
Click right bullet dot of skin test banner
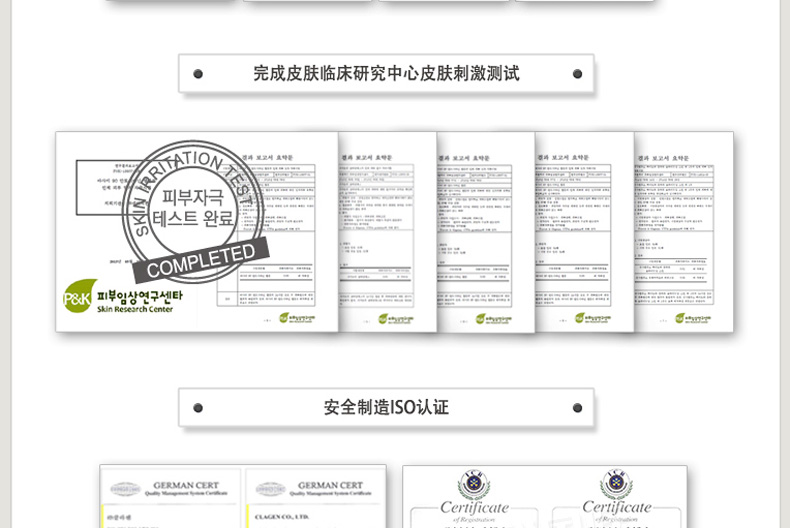coord(577,74)
